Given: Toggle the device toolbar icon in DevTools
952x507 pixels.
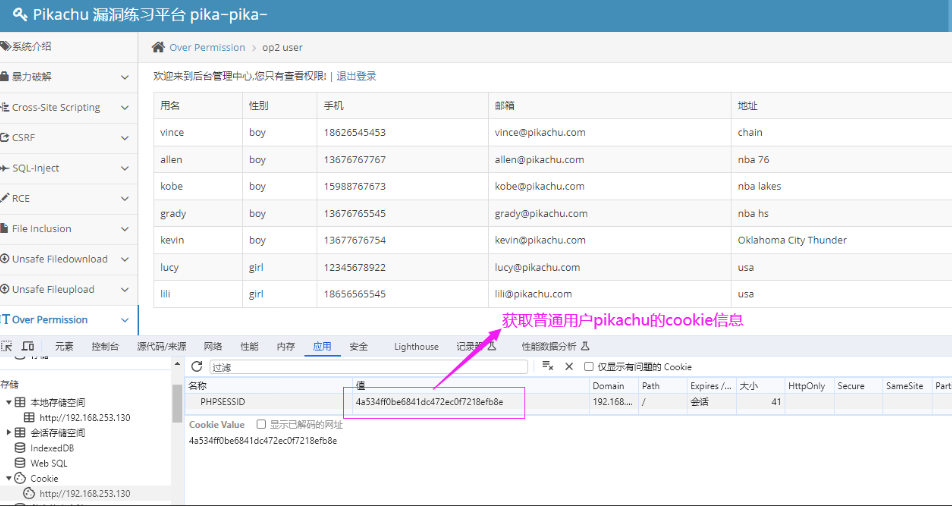Looking at the screenshot, I should coord(28,347).
